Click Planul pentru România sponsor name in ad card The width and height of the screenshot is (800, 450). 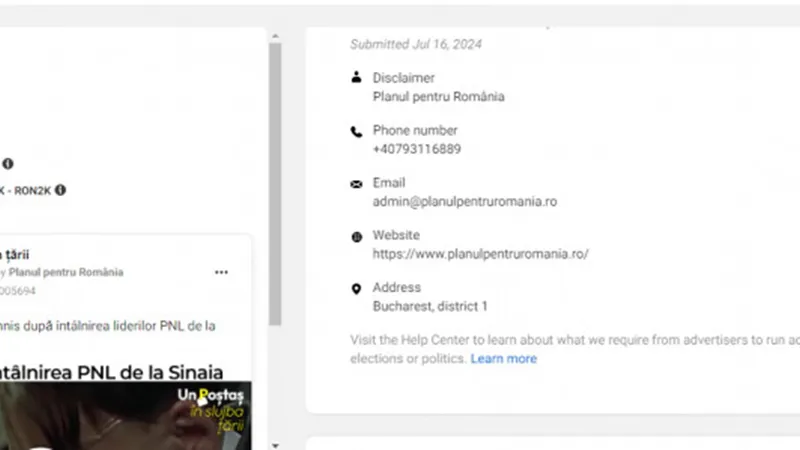(66, 272)
